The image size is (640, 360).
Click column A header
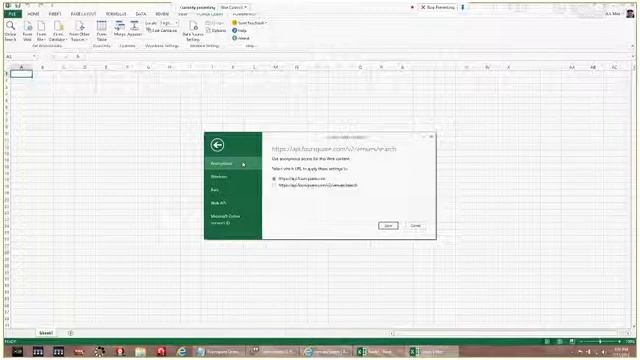tap(21, 67)
